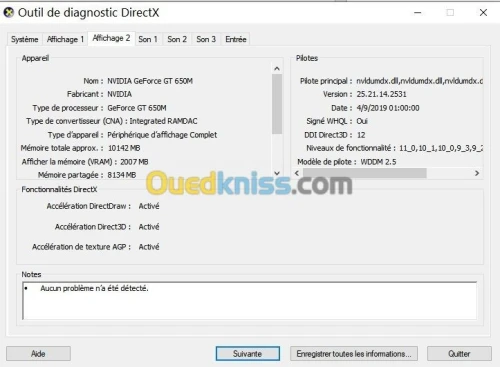Close the DirectX diagnostic window
Viewport: 500px width, 367px height.
[x=483, y=13]
